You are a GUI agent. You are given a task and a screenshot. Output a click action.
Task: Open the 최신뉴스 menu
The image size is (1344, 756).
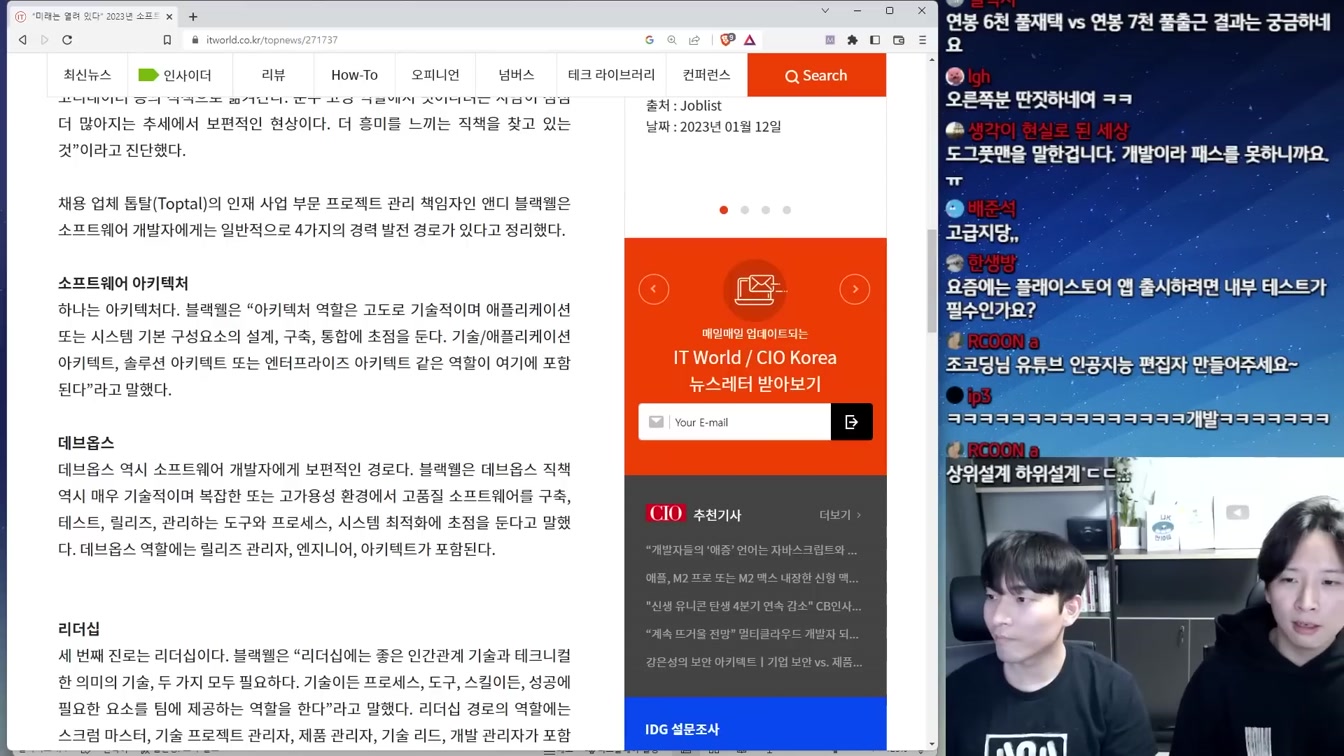pos(87,75)
